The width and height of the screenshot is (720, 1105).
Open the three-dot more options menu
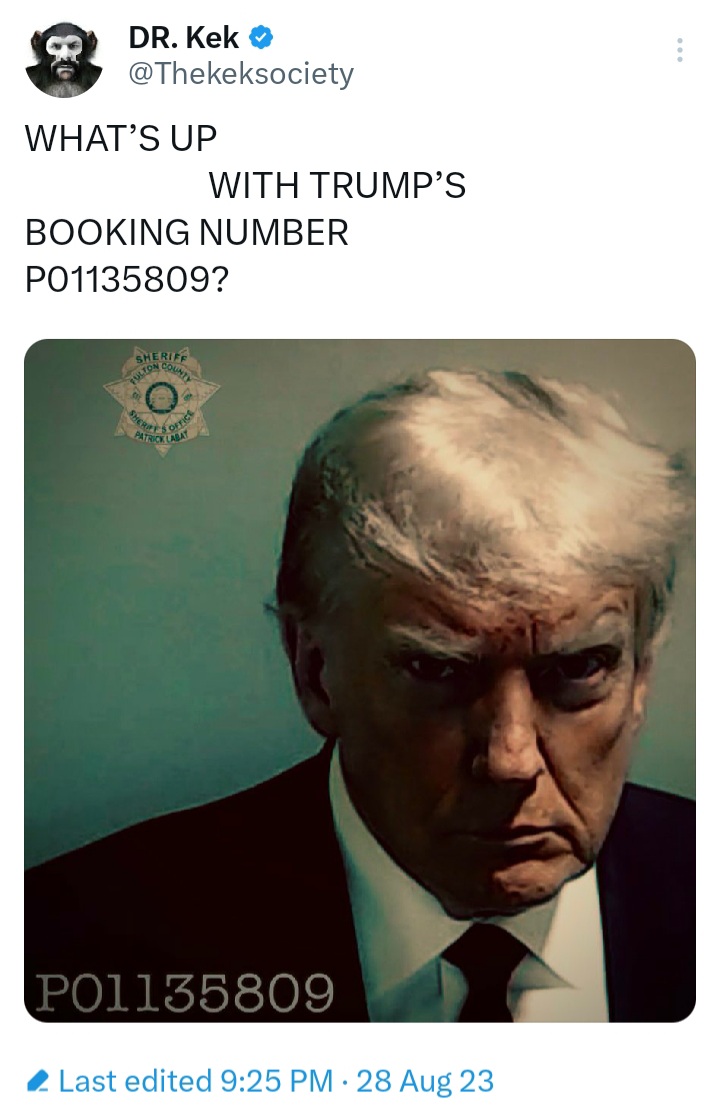679,50
